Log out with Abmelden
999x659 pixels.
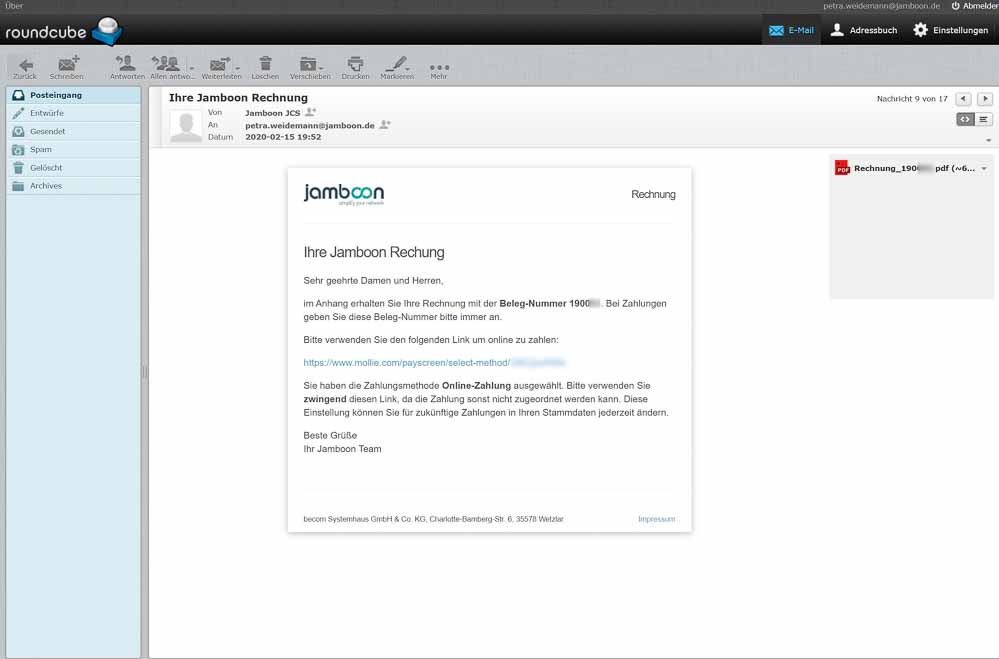coord(975,6)
